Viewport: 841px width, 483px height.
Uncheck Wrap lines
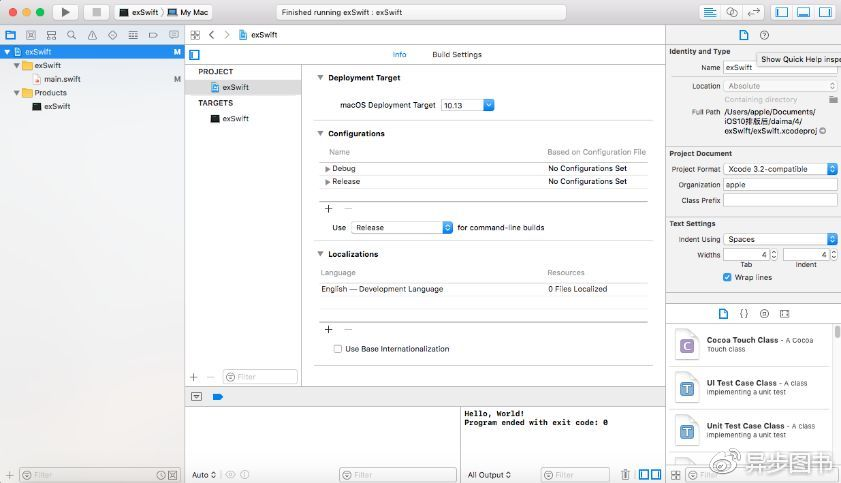coord(727,277)
